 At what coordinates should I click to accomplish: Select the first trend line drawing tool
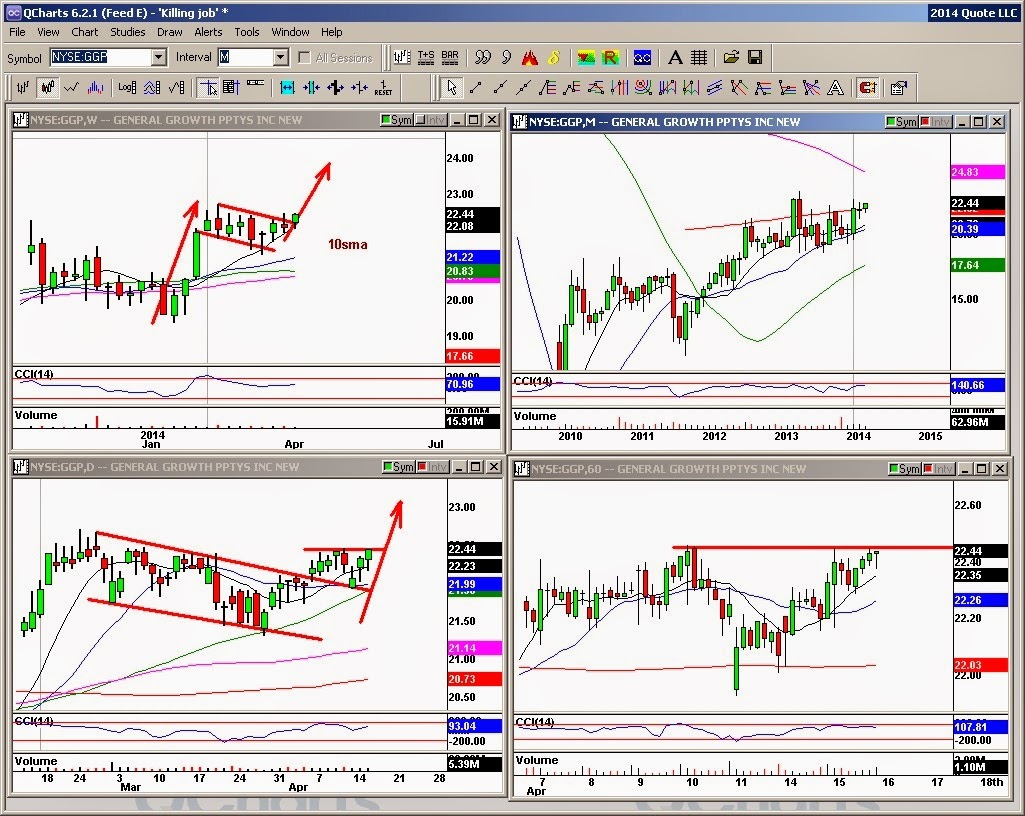click(x=476, y=88)
